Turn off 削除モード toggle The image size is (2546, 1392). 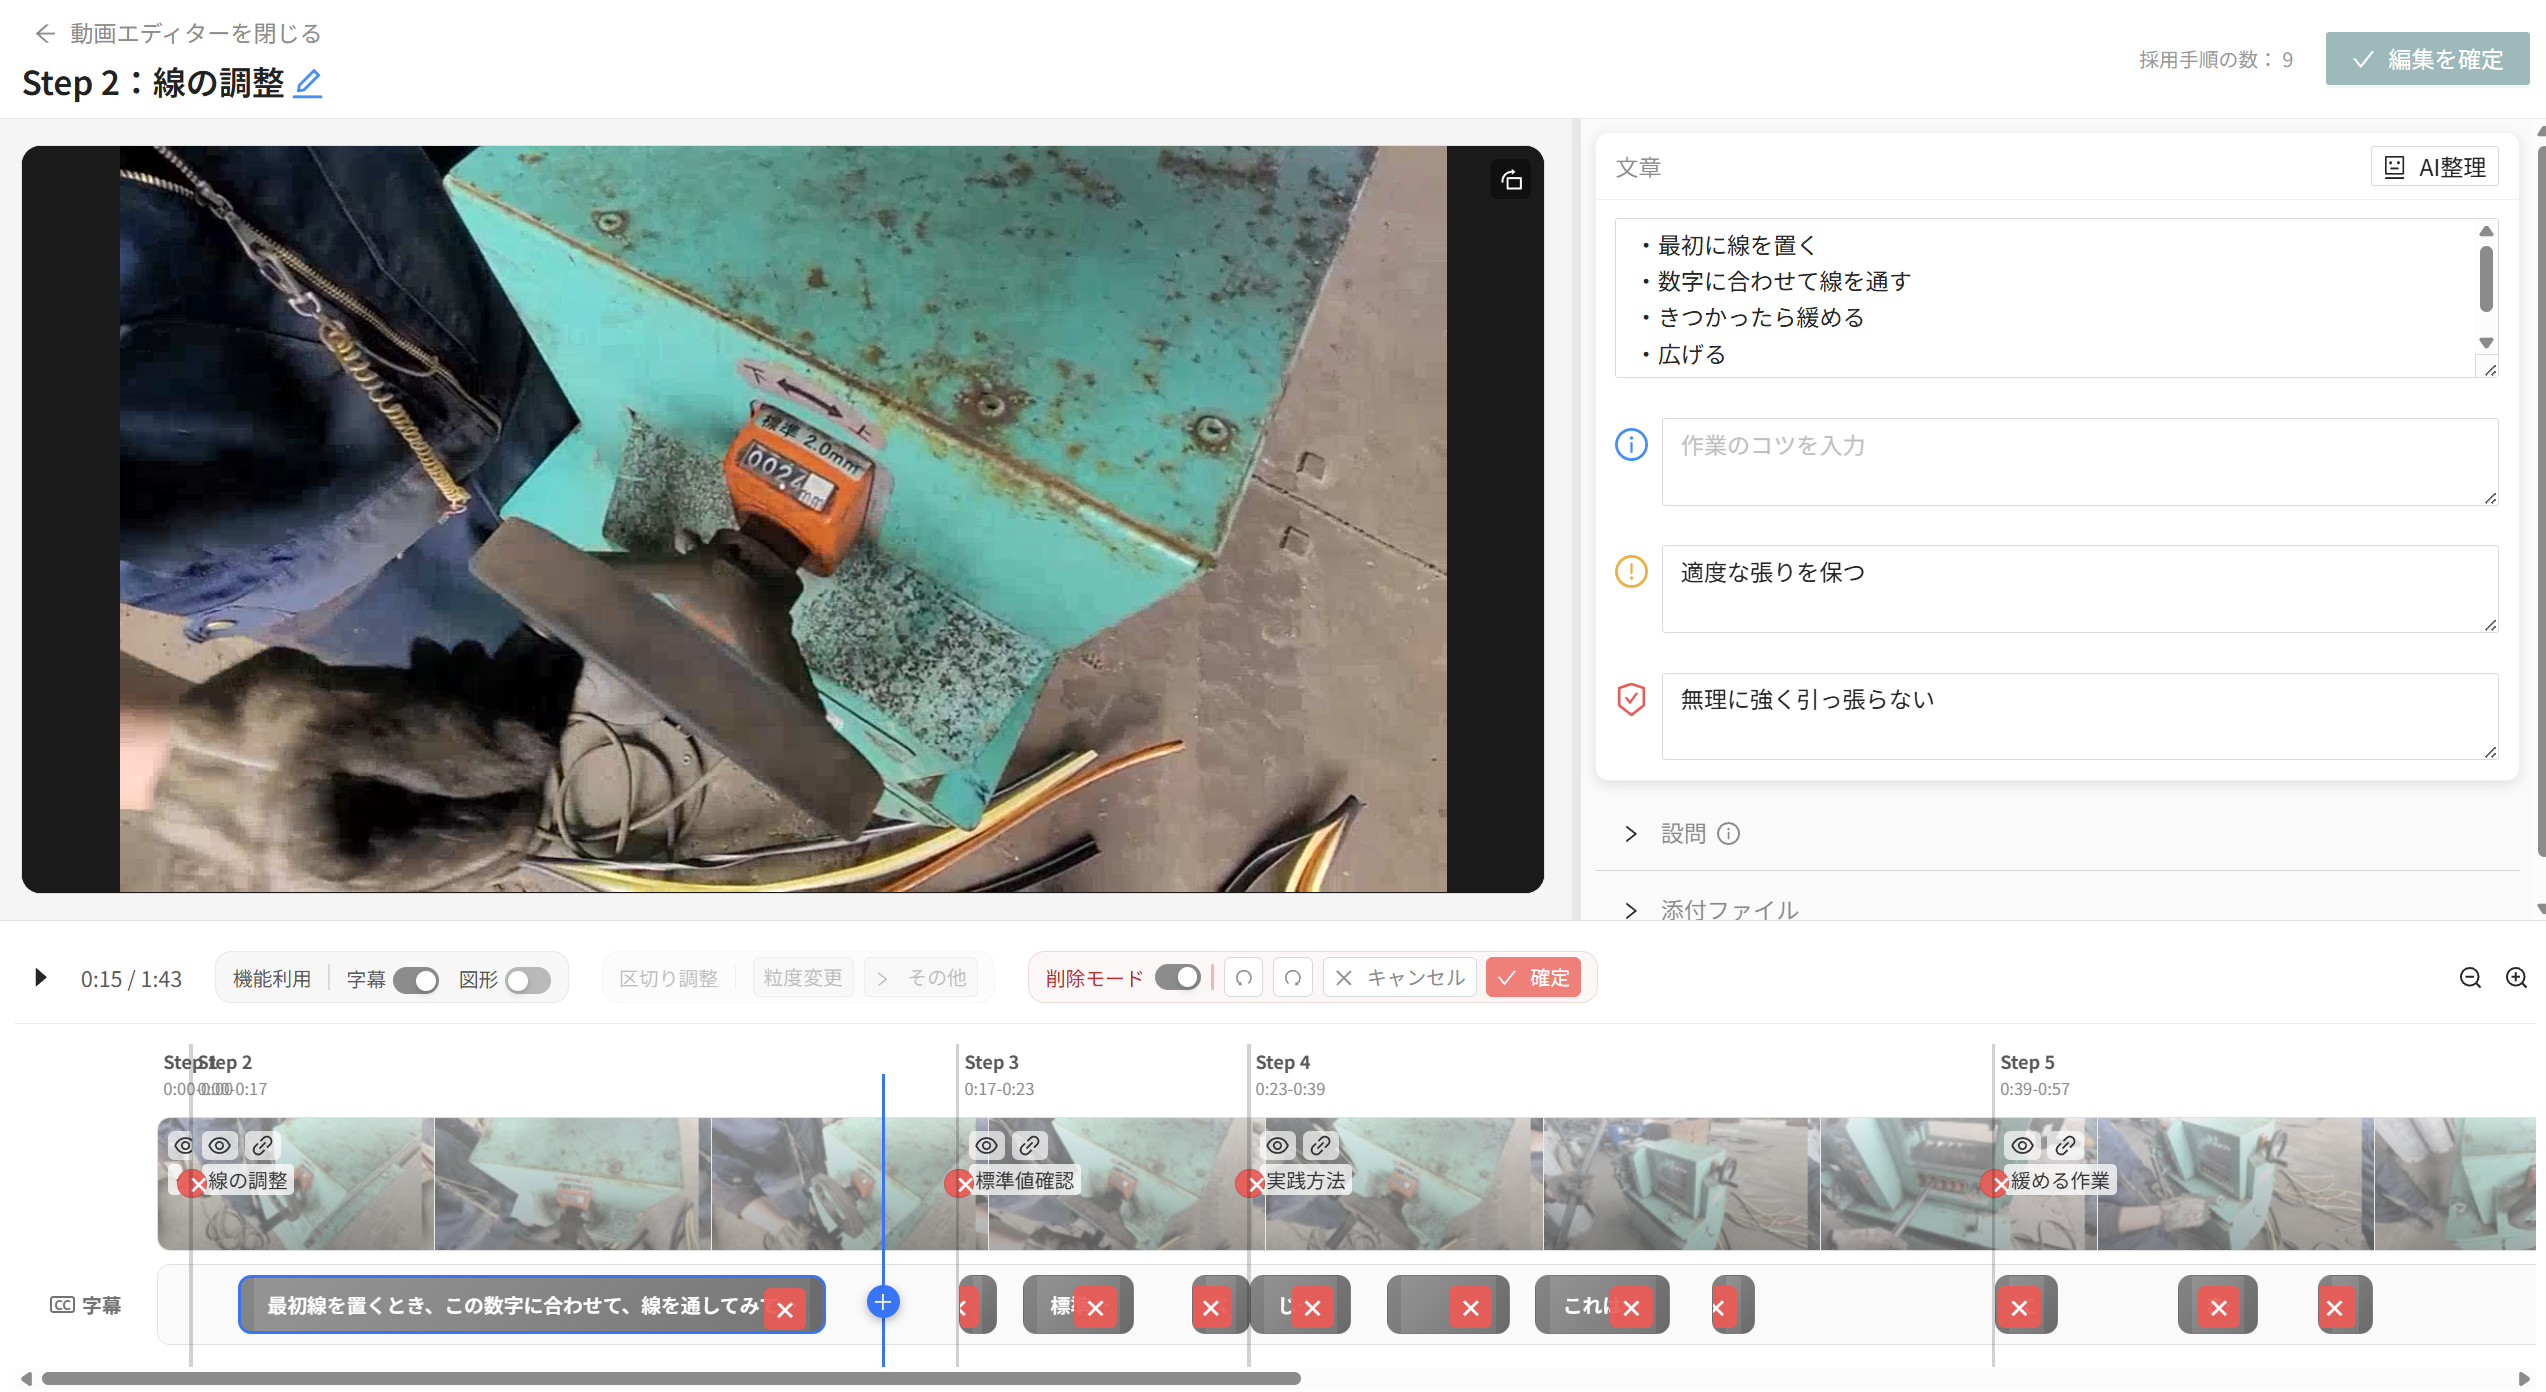[x=1177, y=977]
